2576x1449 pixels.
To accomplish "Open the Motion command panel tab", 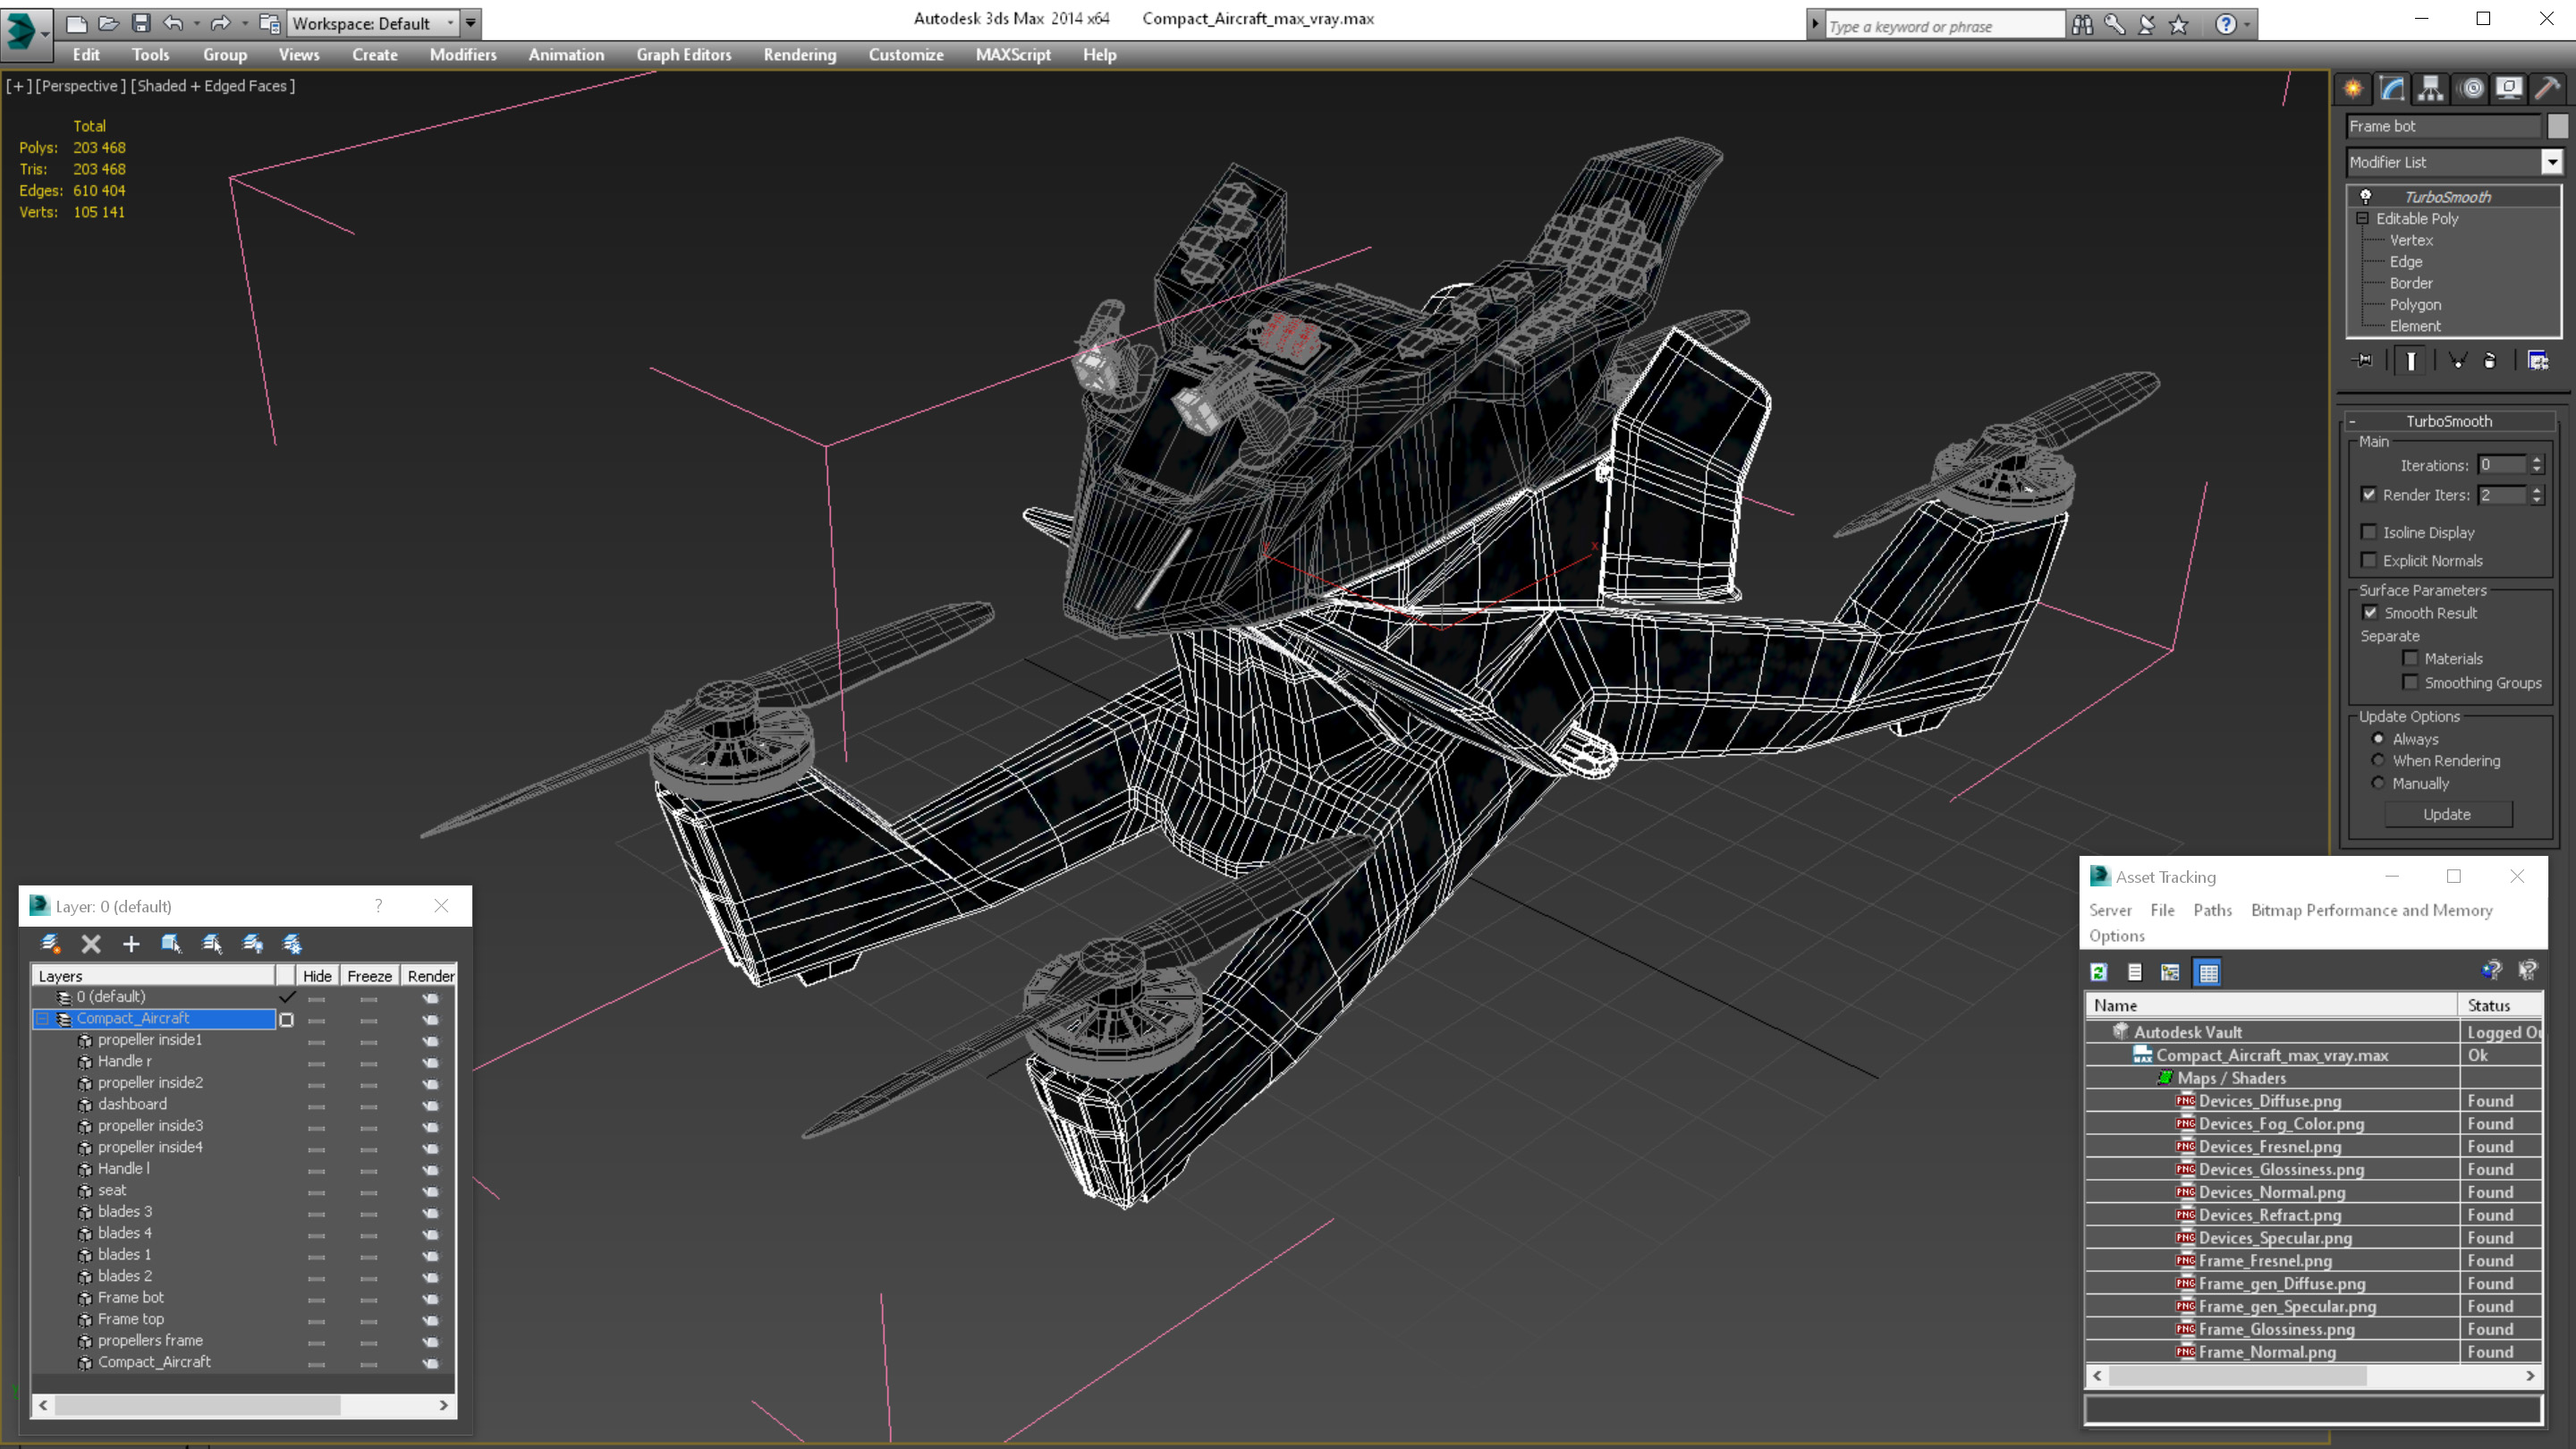I will (2471, 89).
